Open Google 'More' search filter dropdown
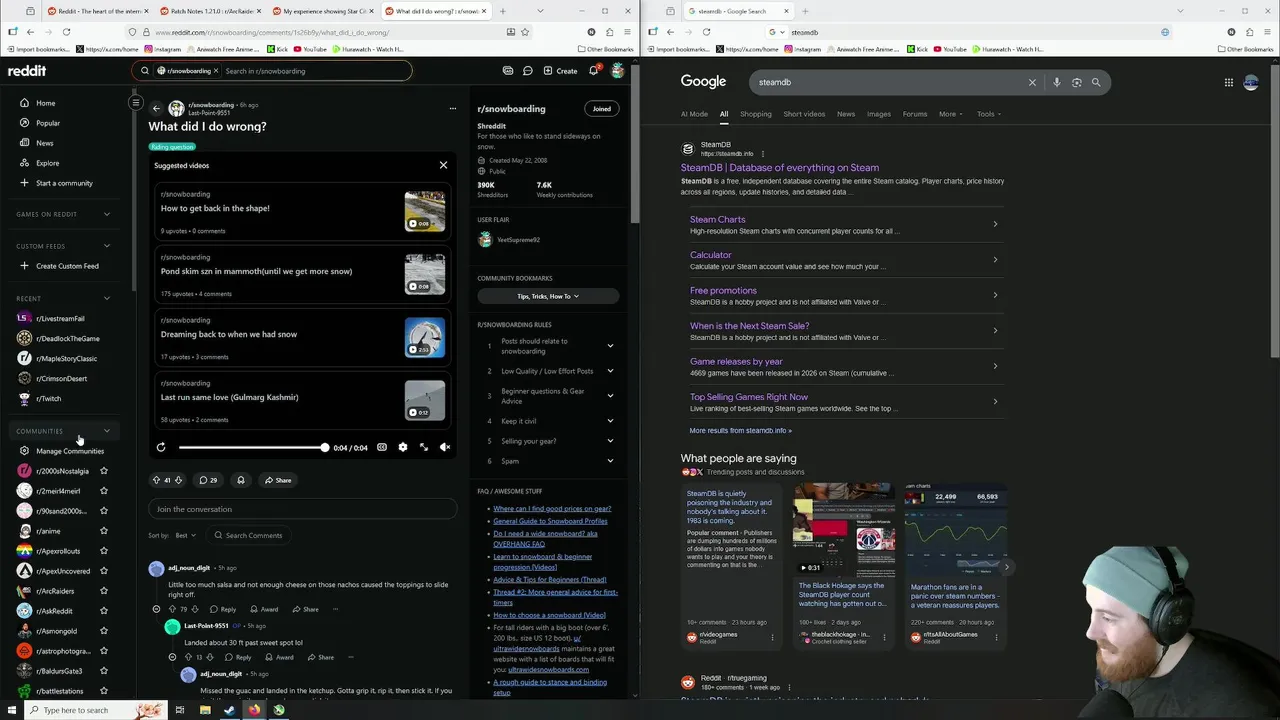 point(950,114)
